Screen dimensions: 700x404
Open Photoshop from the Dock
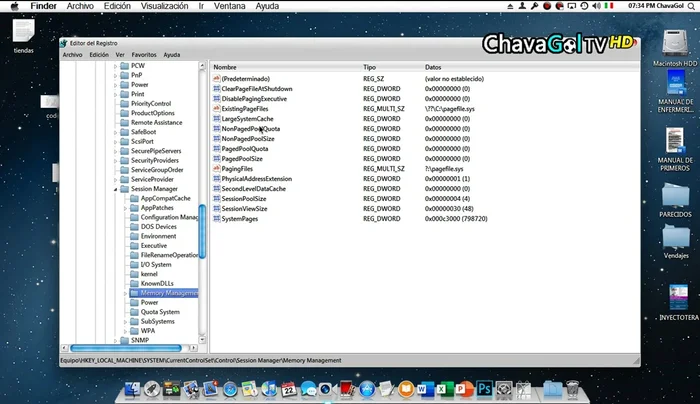484,389
